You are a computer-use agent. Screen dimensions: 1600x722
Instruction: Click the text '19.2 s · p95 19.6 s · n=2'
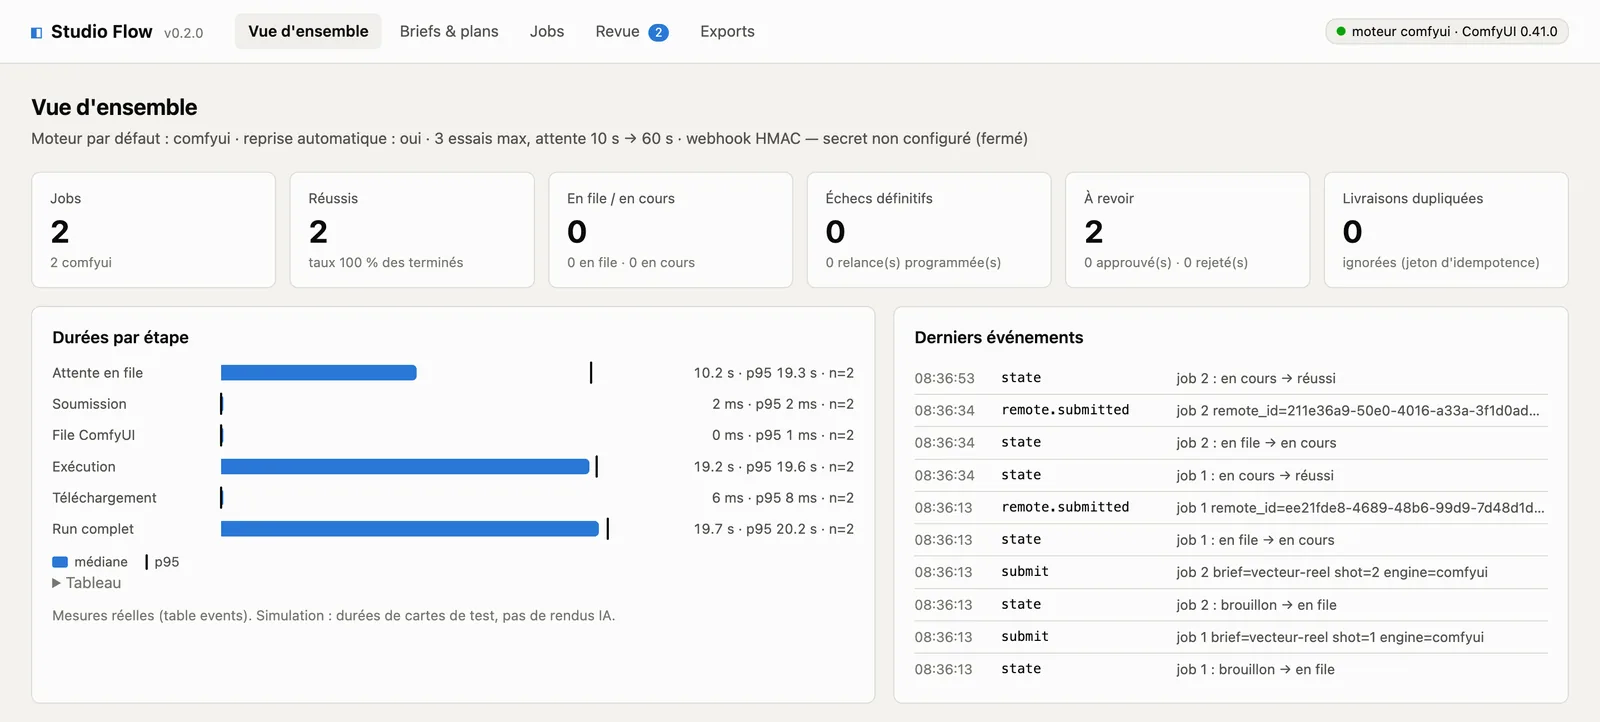point(774,467)
